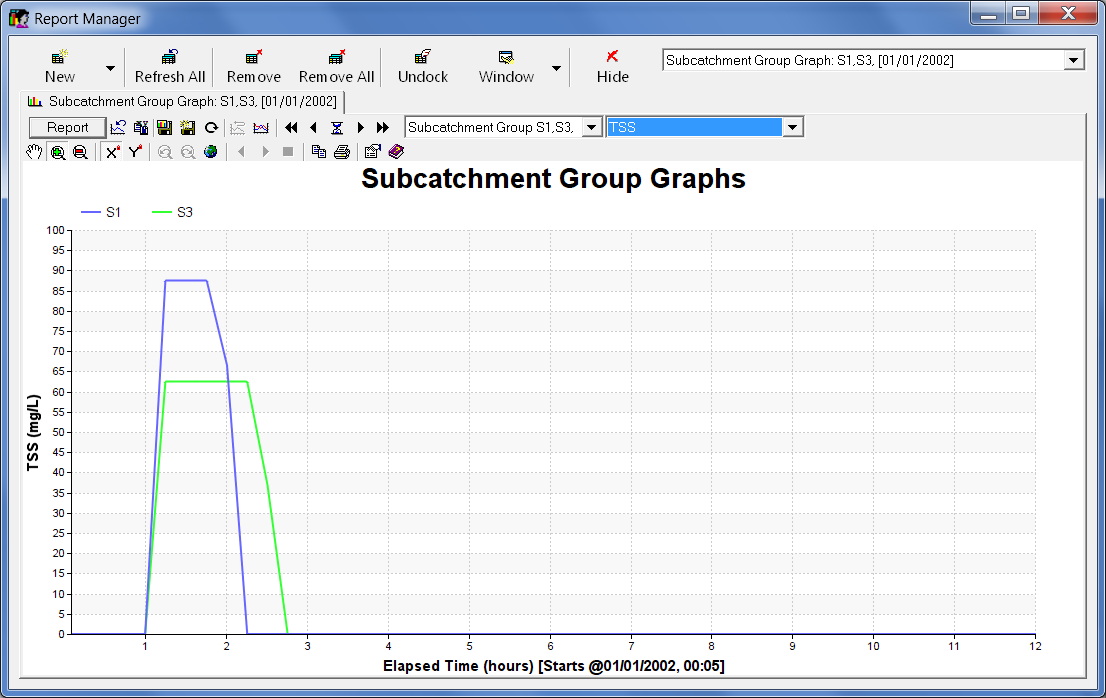Image resolution: width=1106 pixels, height=698 pixels.
Task: Toggle the X axis editing mode
Action: tap(110, 151)
